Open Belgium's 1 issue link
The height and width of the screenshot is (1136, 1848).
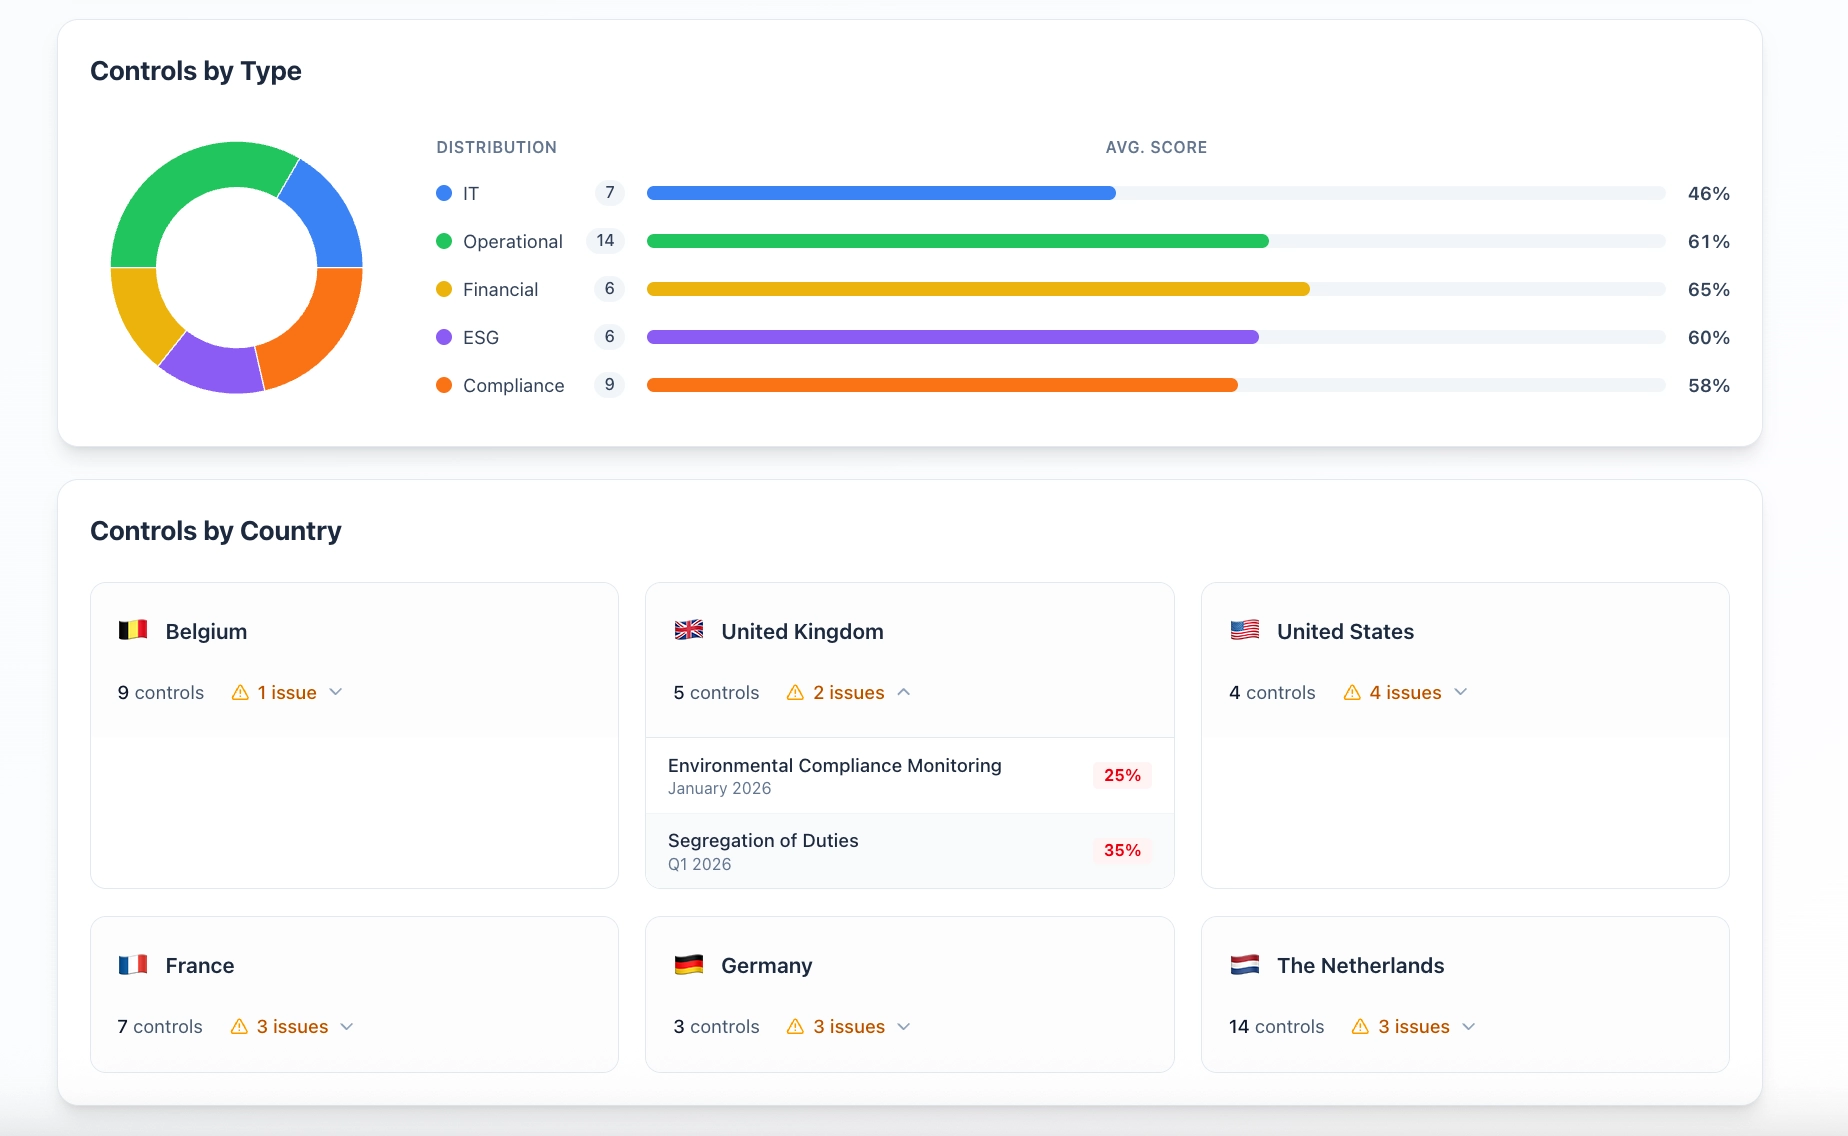pyautogui.click(x=286, y=692)
